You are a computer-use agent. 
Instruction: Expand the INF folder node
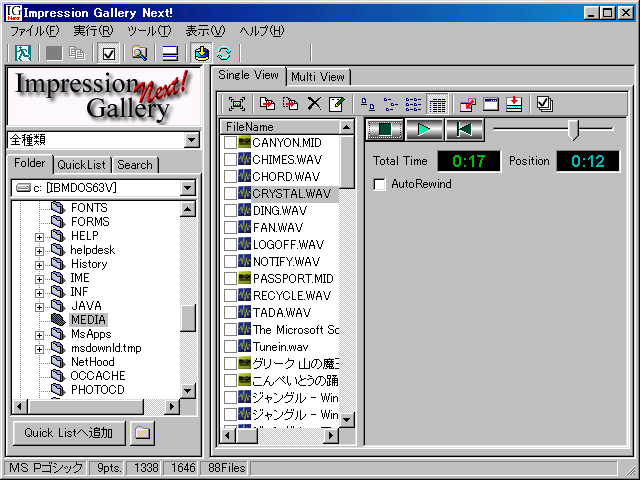(x=39, y=293)
